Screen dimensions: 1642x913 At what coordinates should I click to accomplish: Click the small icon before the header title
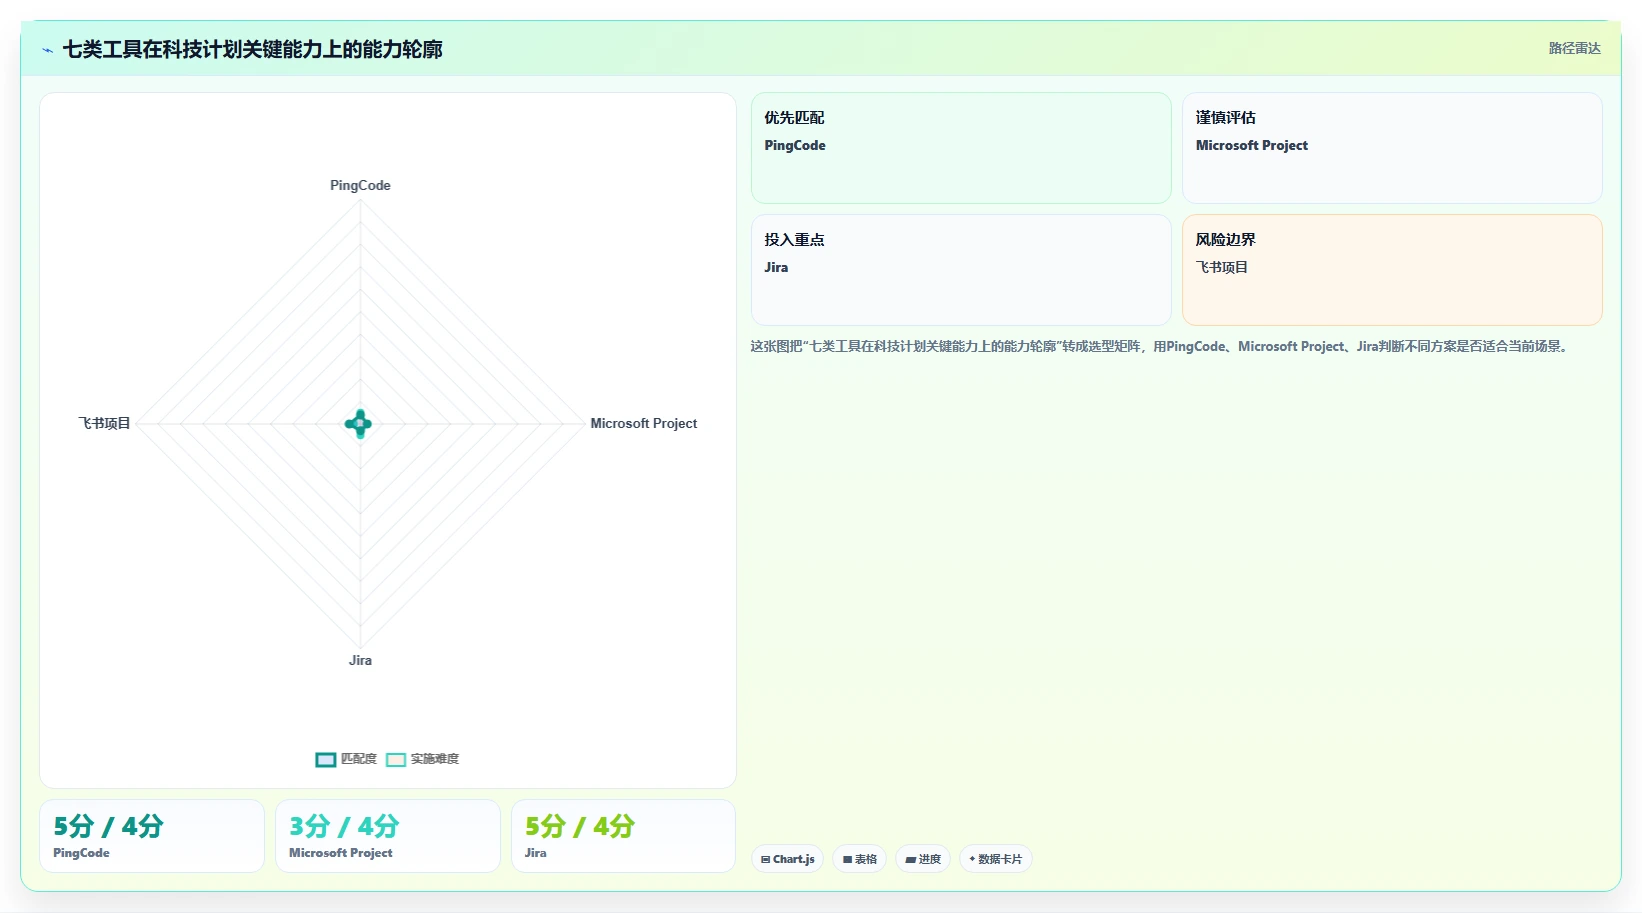[x=47, y=50]
